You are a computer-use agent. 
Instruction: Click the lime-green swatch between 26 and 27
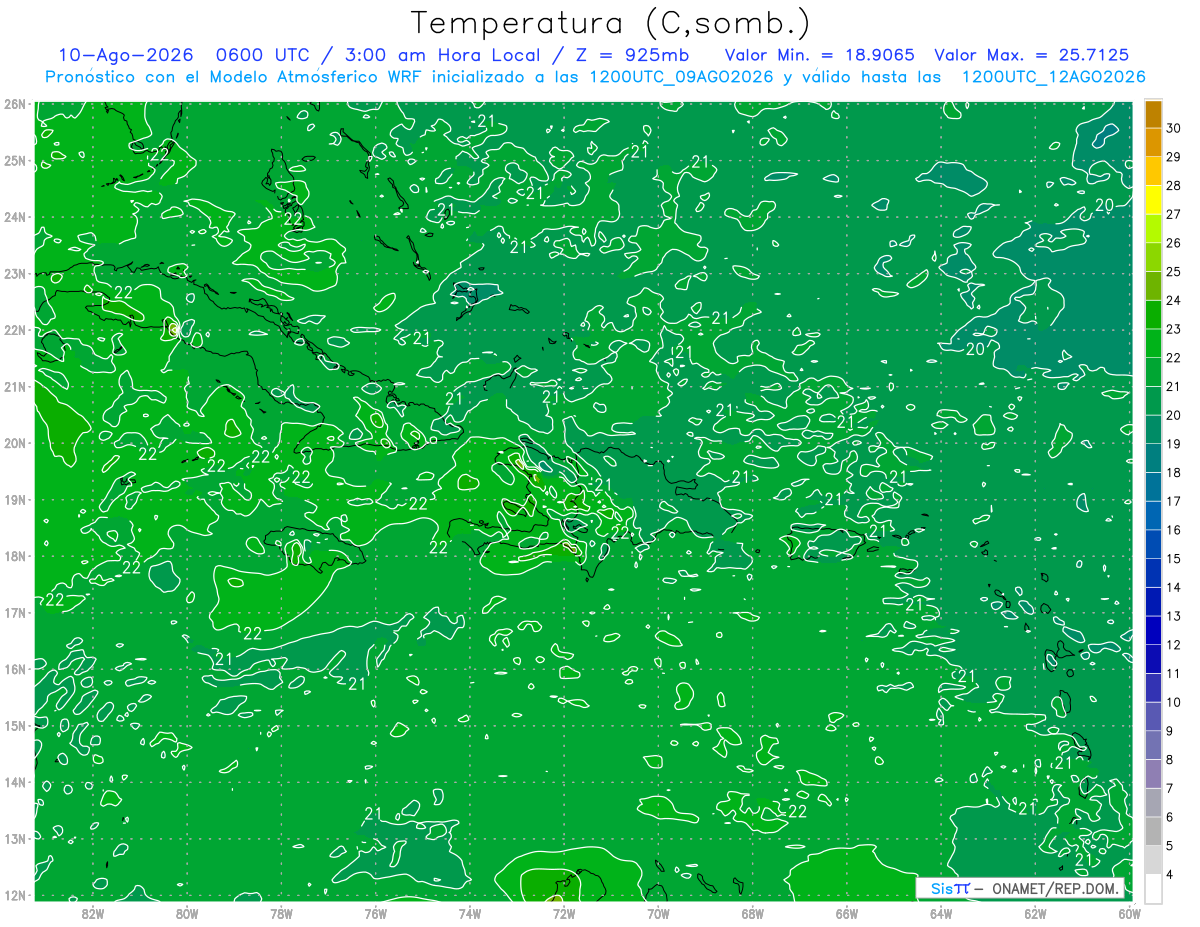tap(1153, 229)
